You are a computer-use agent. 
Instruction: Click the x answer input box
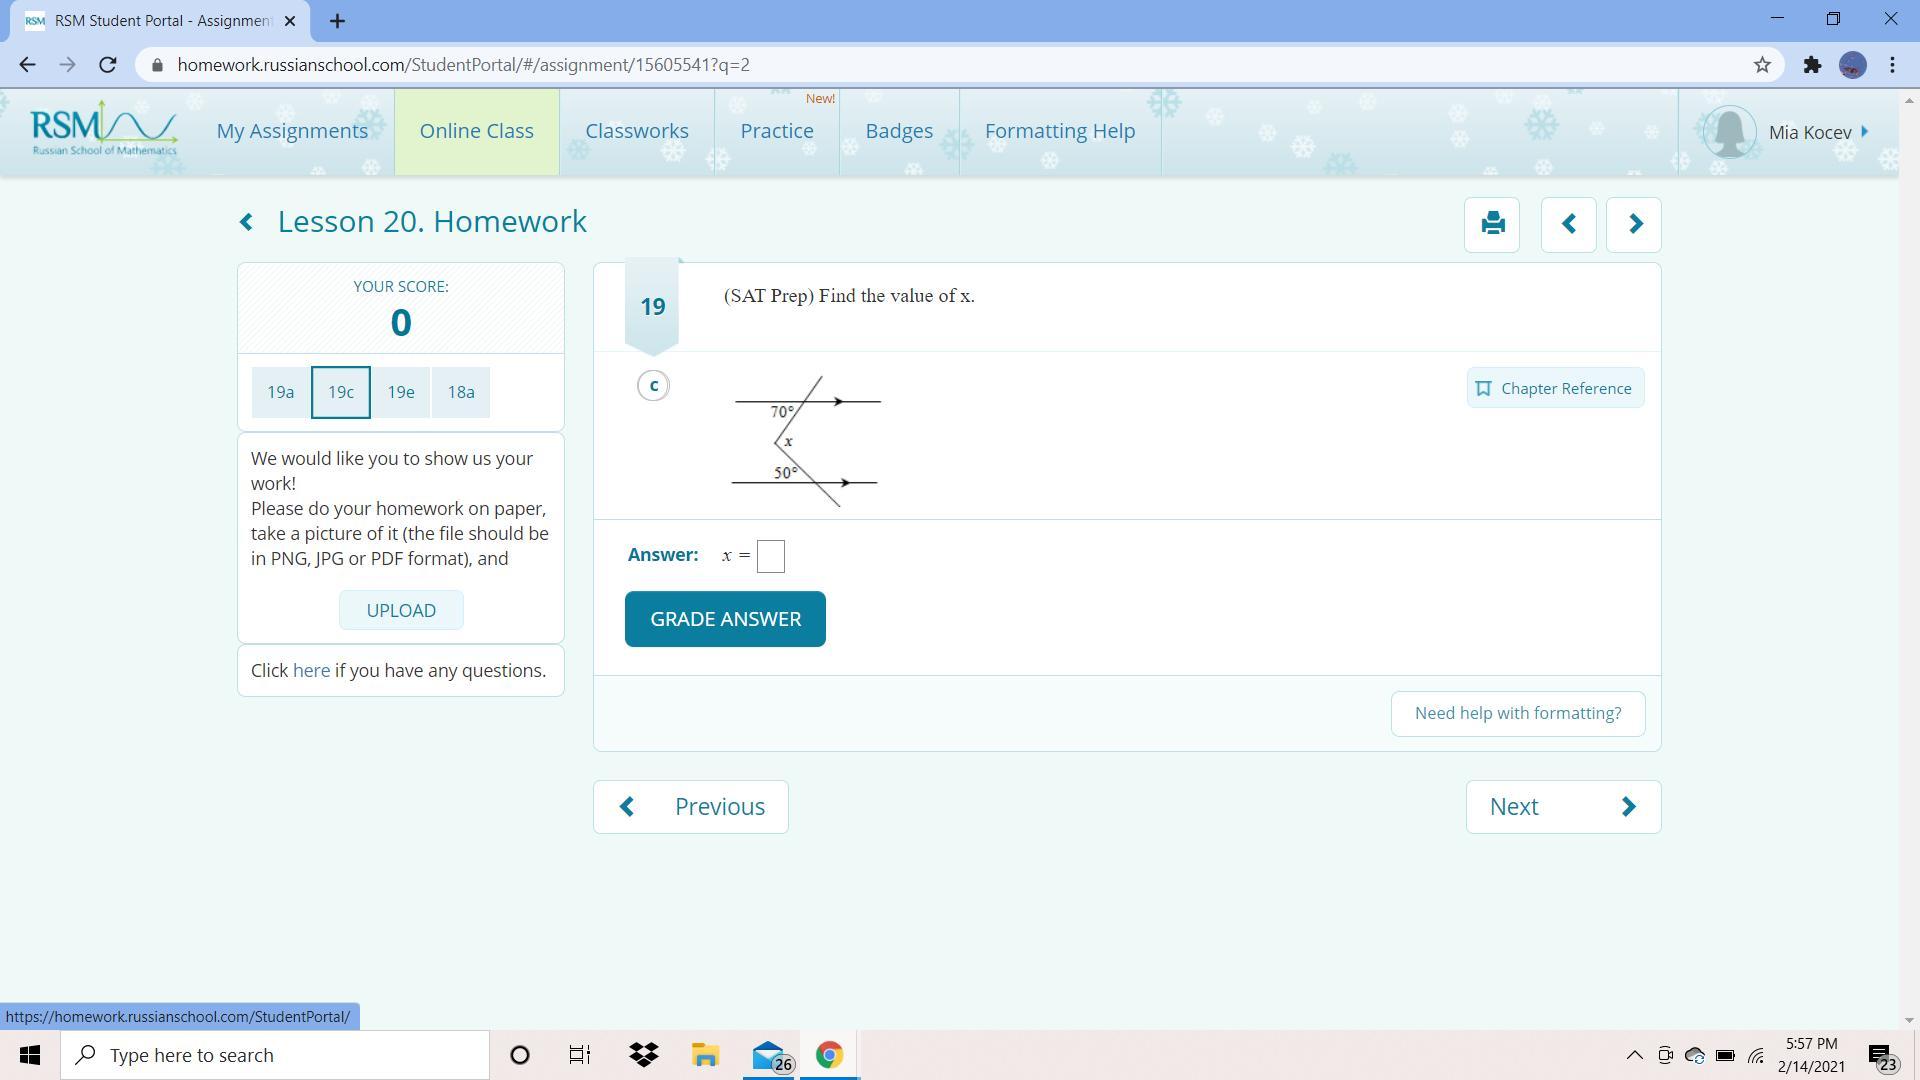click(x=771, y=556)
